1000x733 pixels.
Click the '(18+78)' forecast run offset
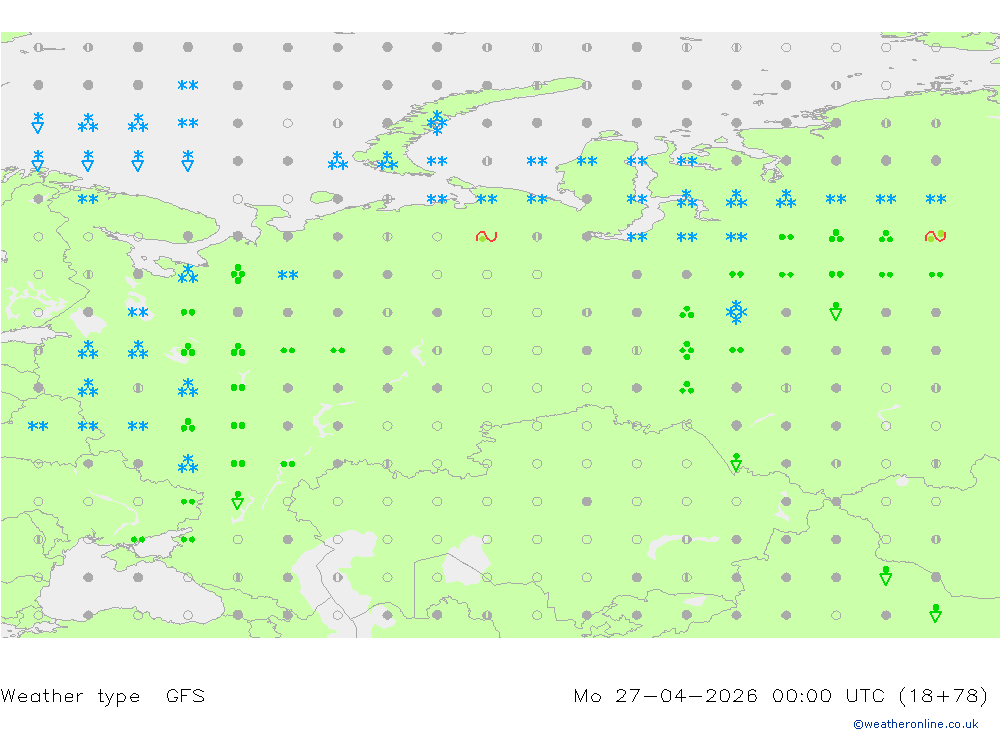tap(943, 695)
